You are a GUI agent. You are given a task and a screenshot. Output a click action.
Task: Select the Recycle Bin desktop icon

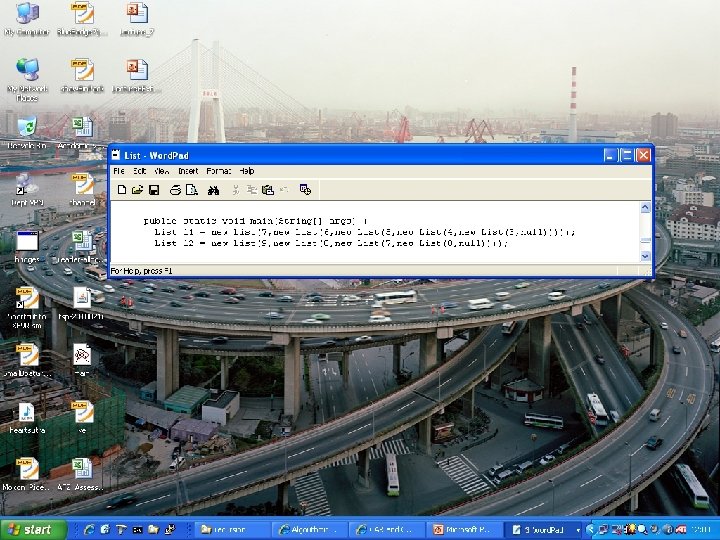[x=27, y=132]
